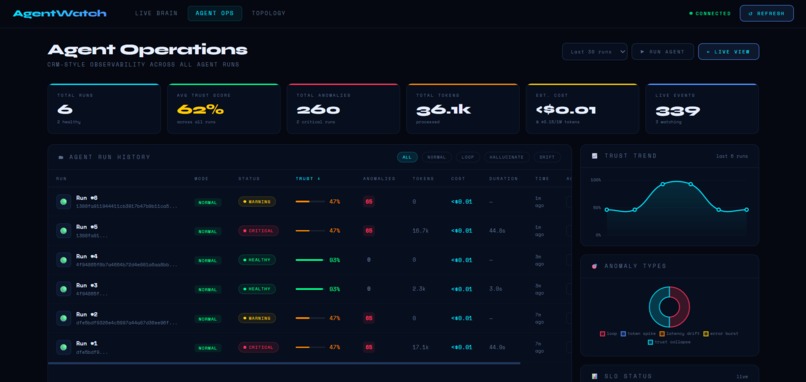This screenshot has height=382, width=806.
Task: Open the Live View button
Action: tap(728, 51)
